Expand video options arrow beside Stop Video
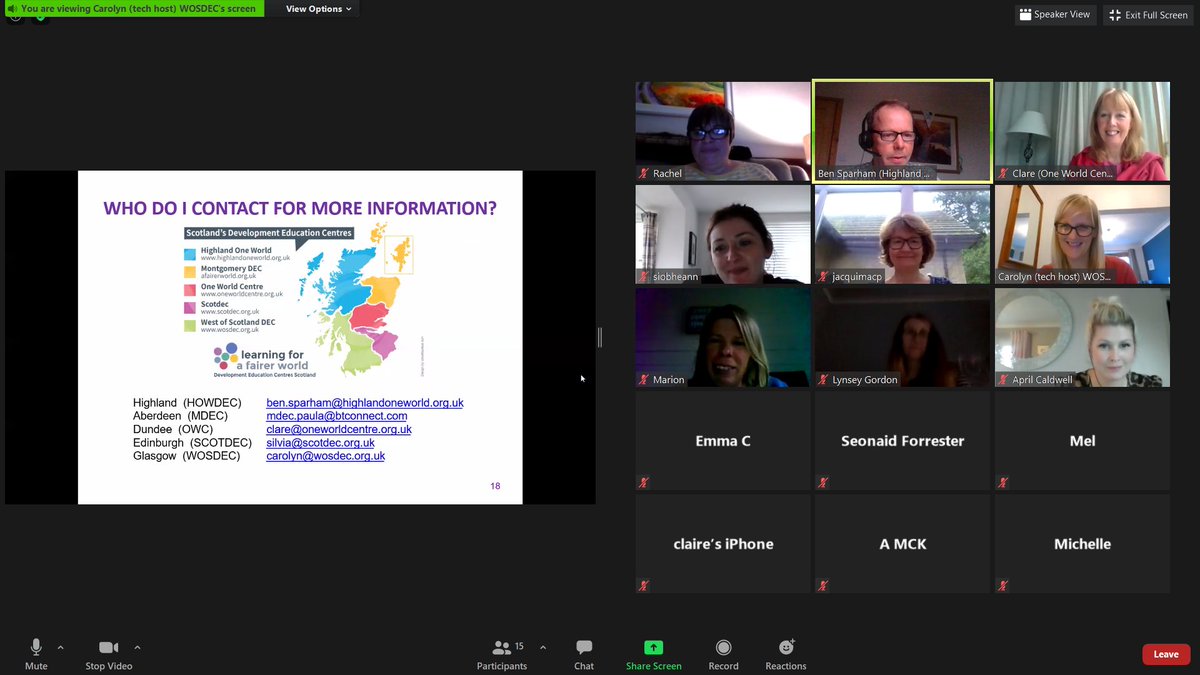 click(x=138, y=648)
